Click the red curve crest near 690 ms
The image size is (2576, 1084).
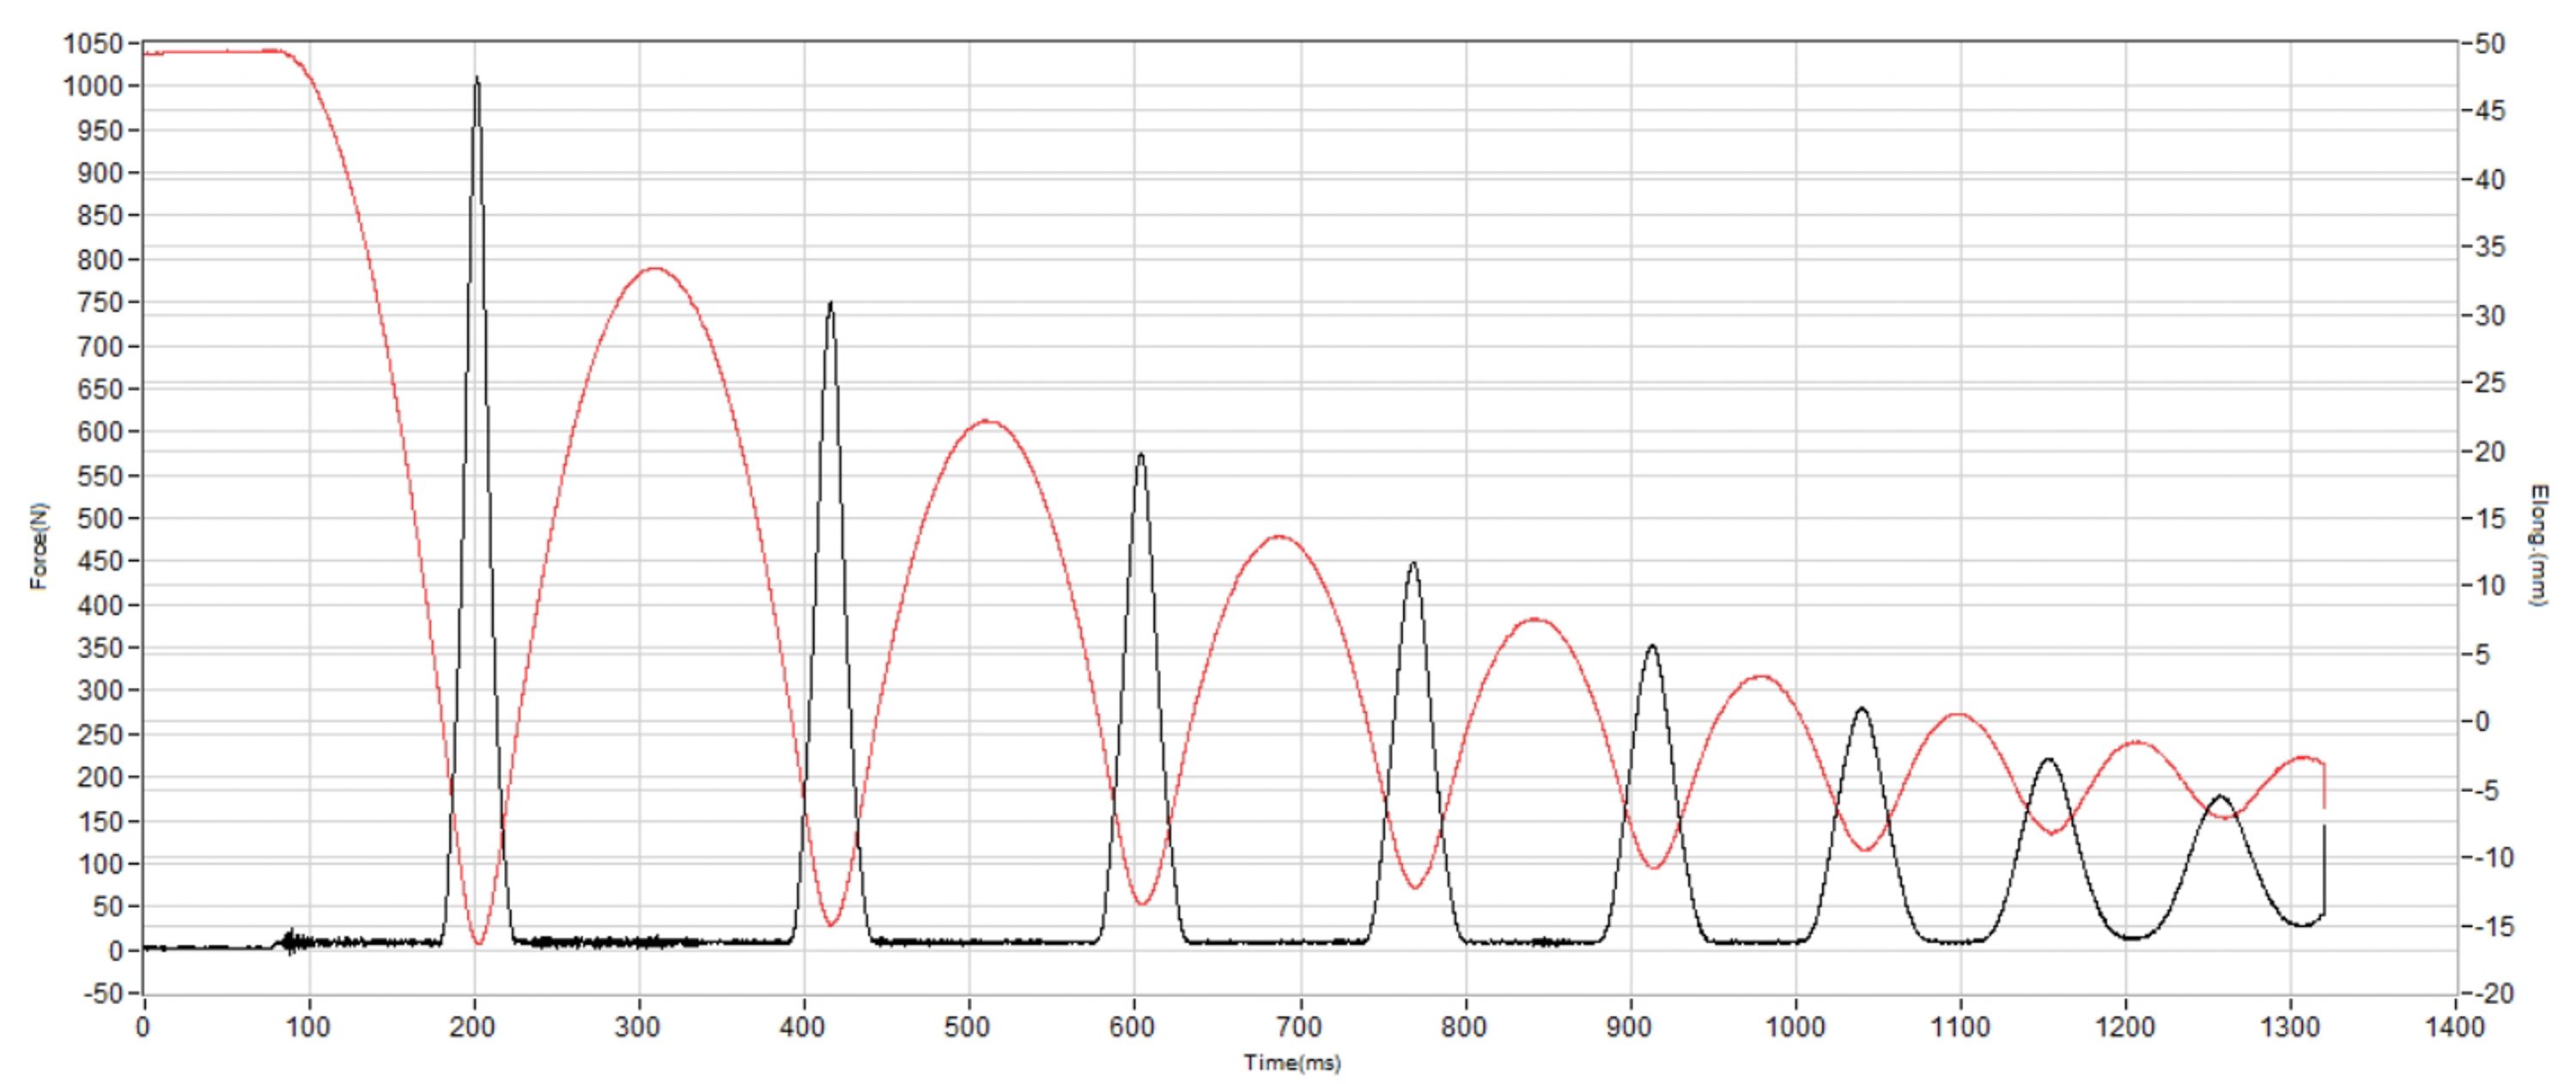point(1279,538)
